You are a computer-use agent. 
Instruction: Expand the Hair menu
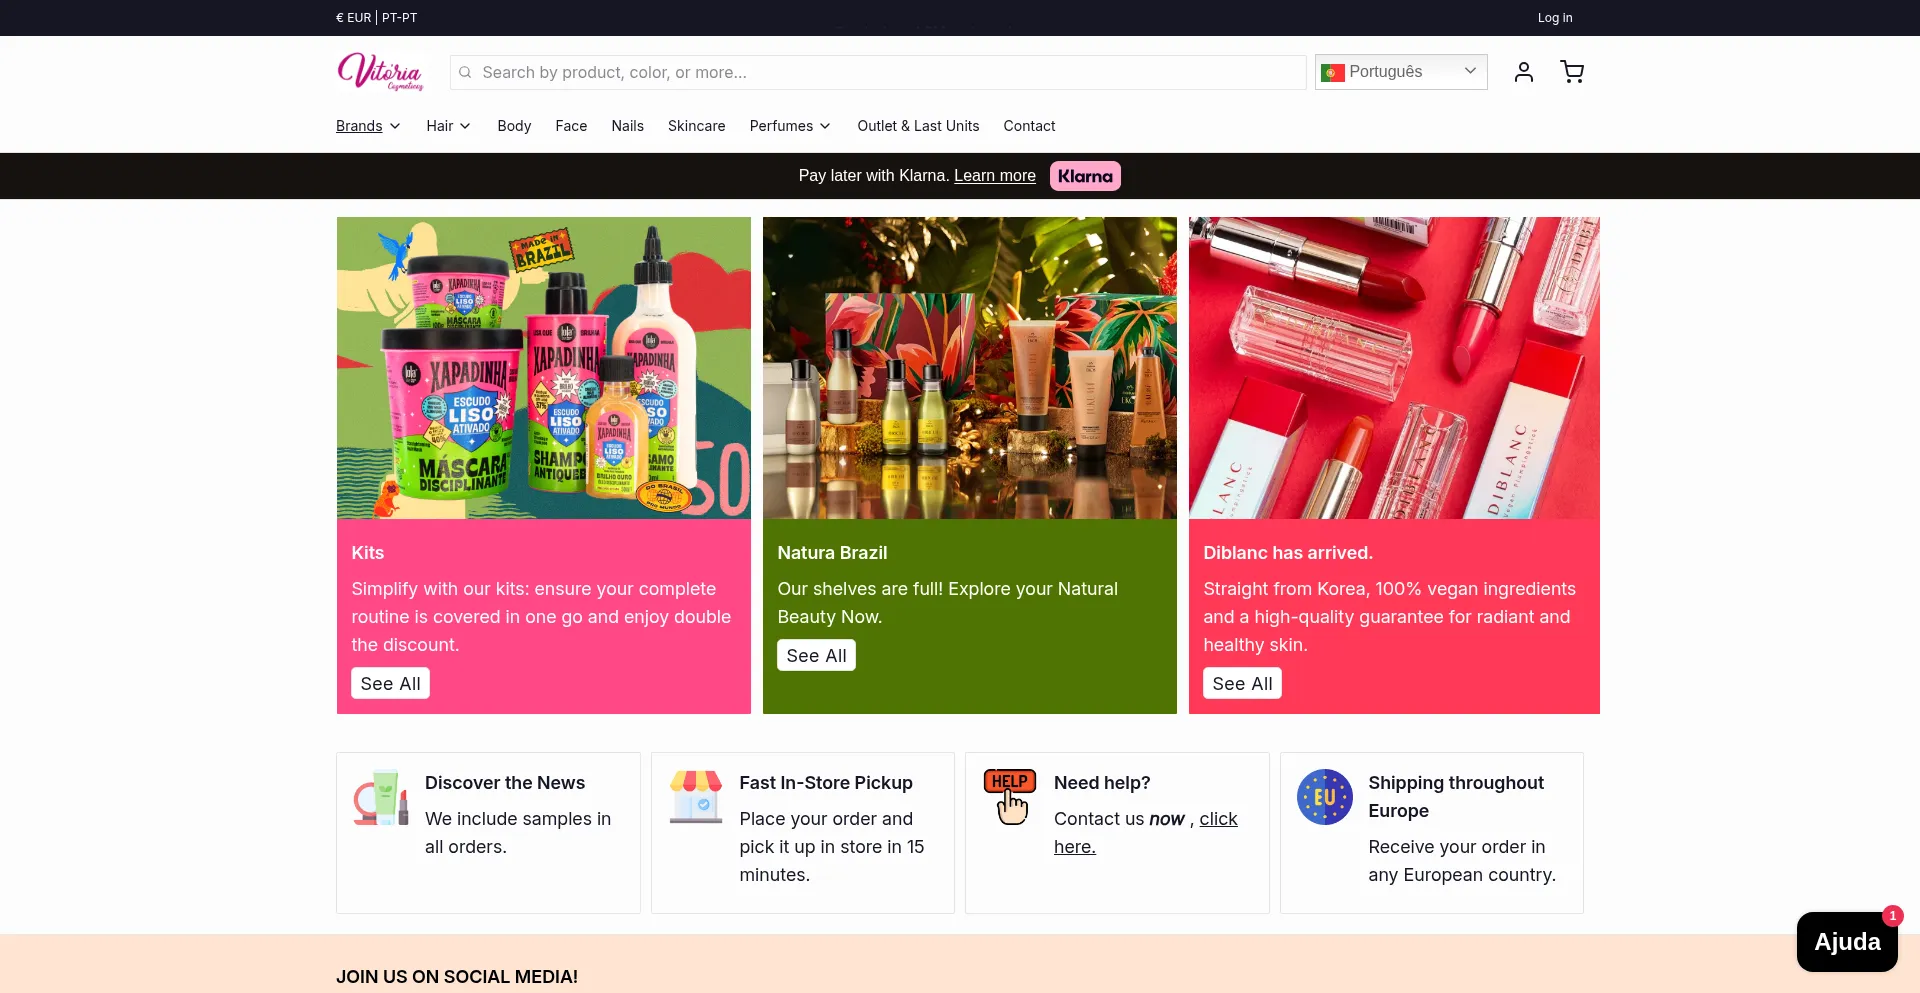pyautogui.click(x=448, y=126)
